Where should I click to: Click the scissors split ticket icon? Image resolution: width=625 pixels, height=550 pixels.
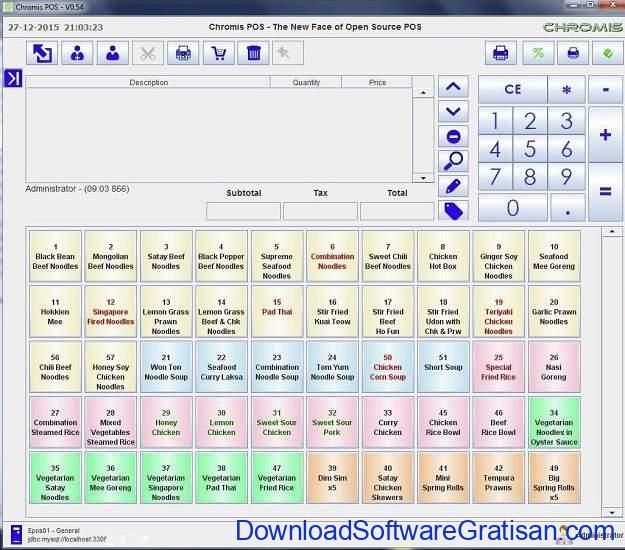[148, 53]
